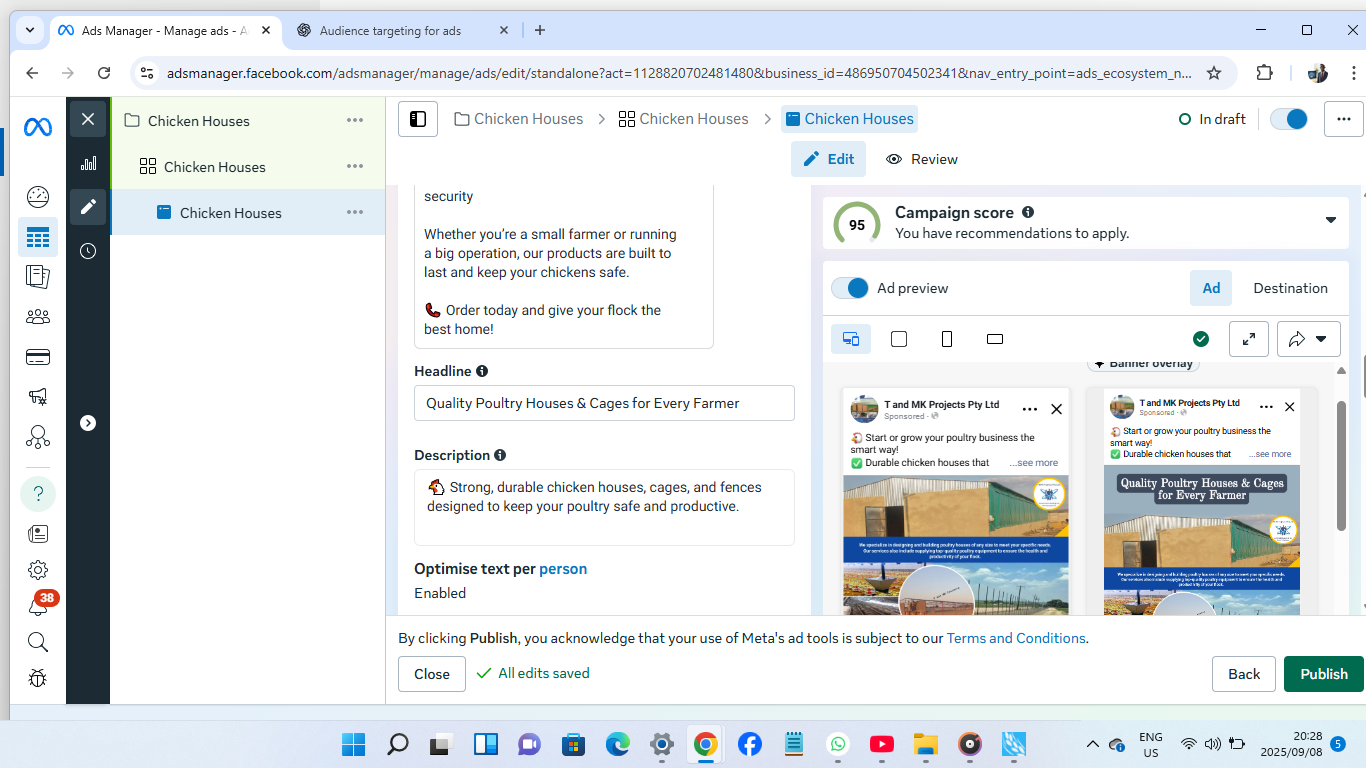Viewport: 1366px width, 768px height.
Task: Click the notifications bell with 38 badge
Action: [38, 606]
